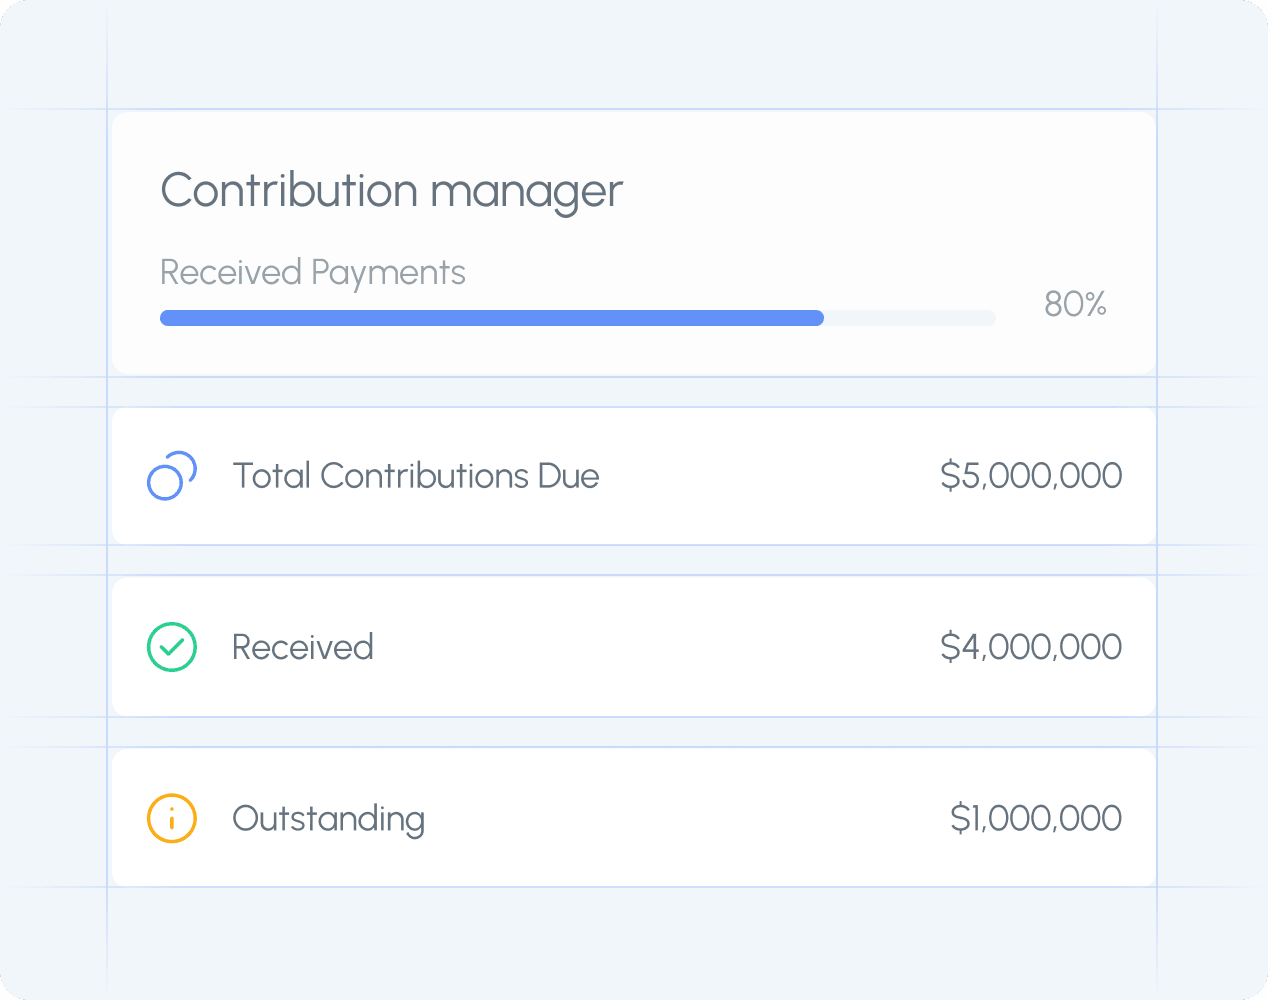Open the Outstanding label
1268x1000 pixels.
(329, 818)
